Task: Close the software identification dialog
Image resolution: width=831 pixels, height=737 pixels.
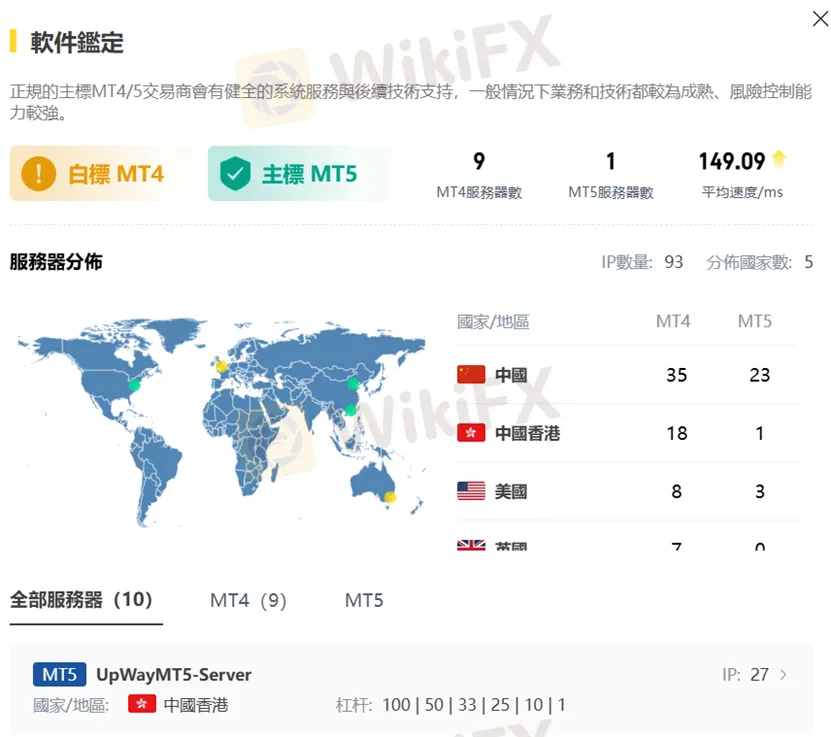Action: click(820, 19)
